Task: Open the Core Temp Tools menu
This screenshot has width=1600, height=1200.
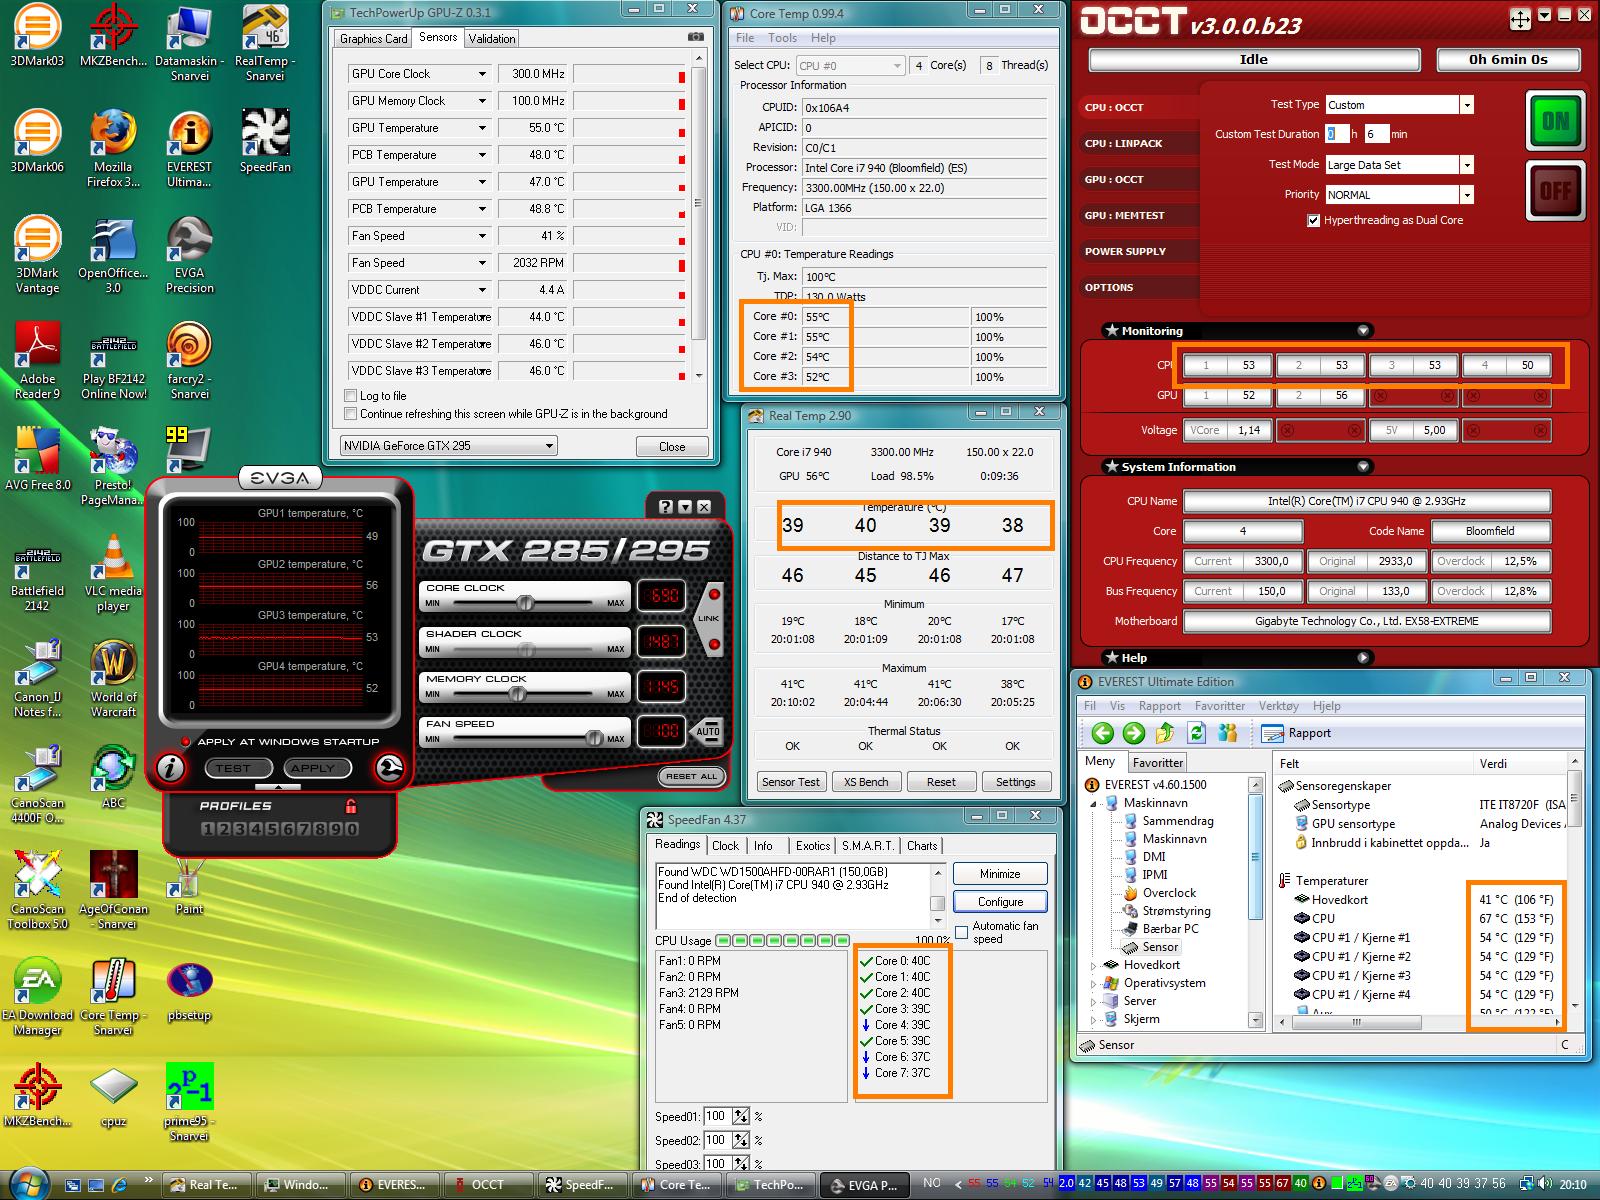Action: pyautogui.click(x=782, y=38)
